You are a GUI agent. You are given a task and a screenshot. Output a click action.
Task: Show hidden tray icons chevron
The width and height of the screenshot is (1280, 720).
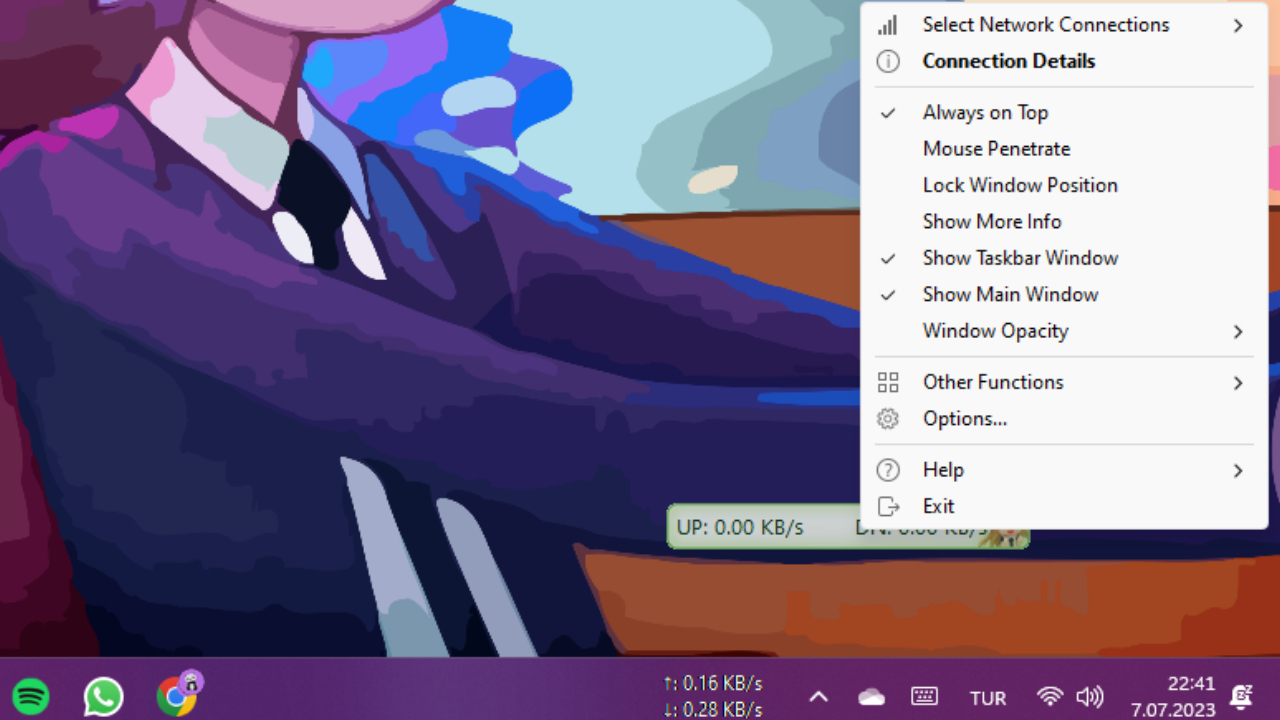[818, 697]
